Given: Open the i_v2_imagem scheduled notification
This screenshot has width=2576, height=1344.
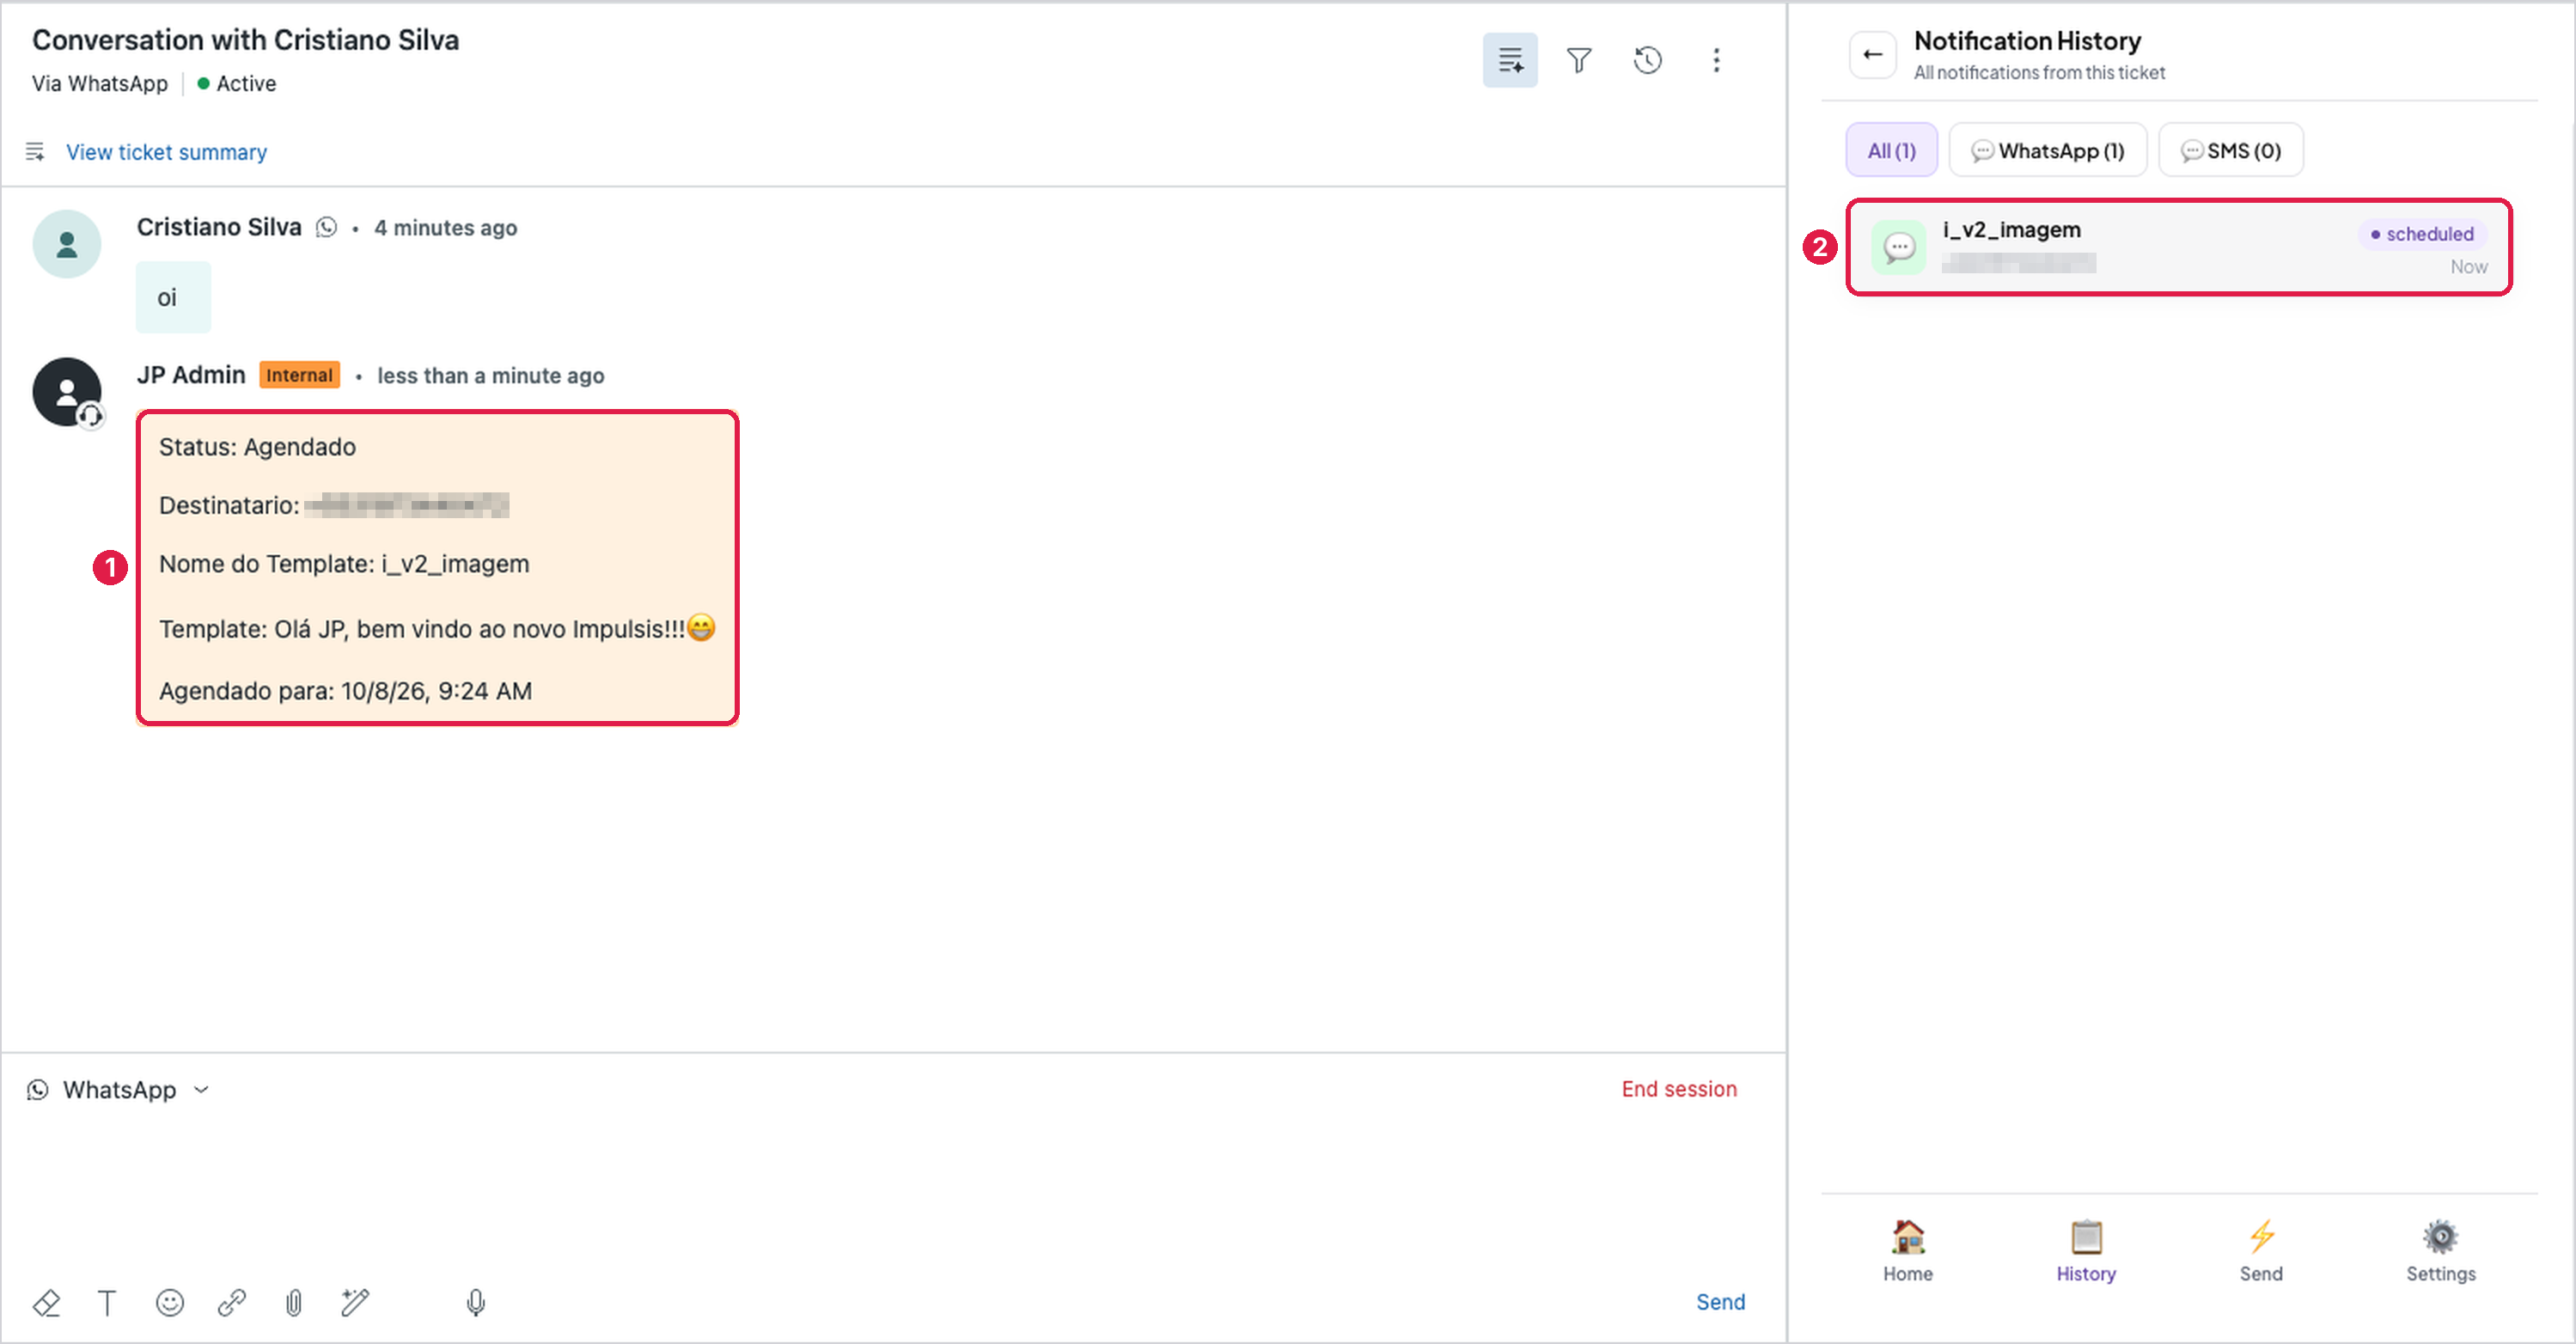Looking at the screenshot, I should [2178, 247].
